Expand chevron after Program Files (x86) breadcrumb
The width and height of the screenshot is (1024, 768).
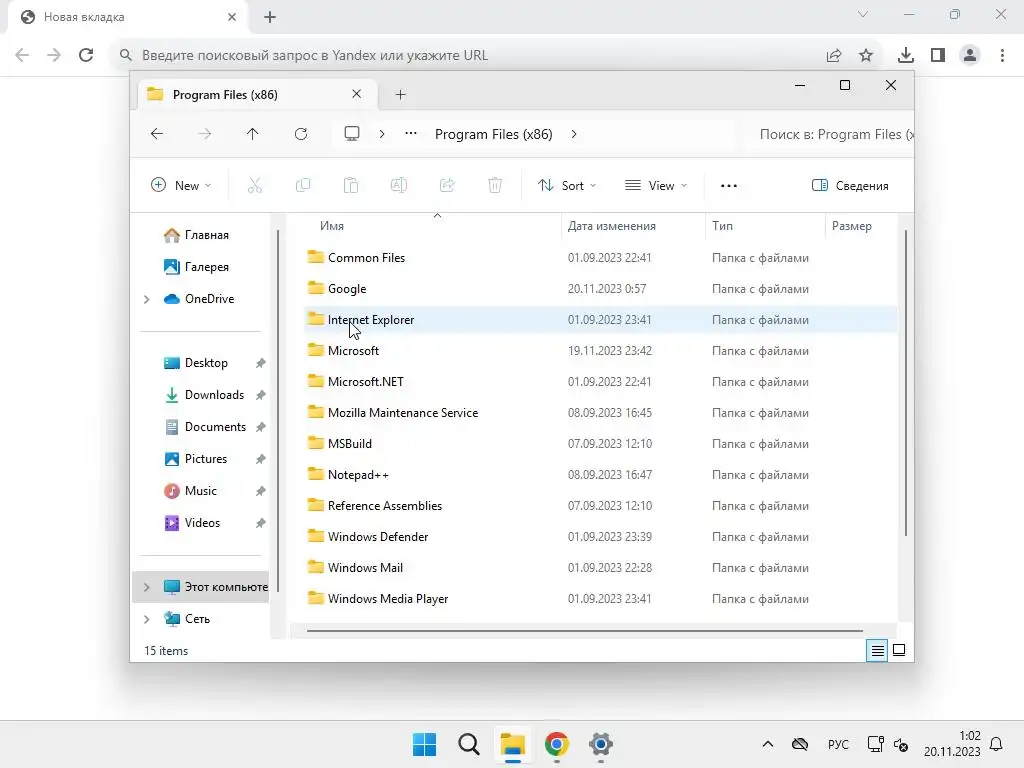(574, 134)
